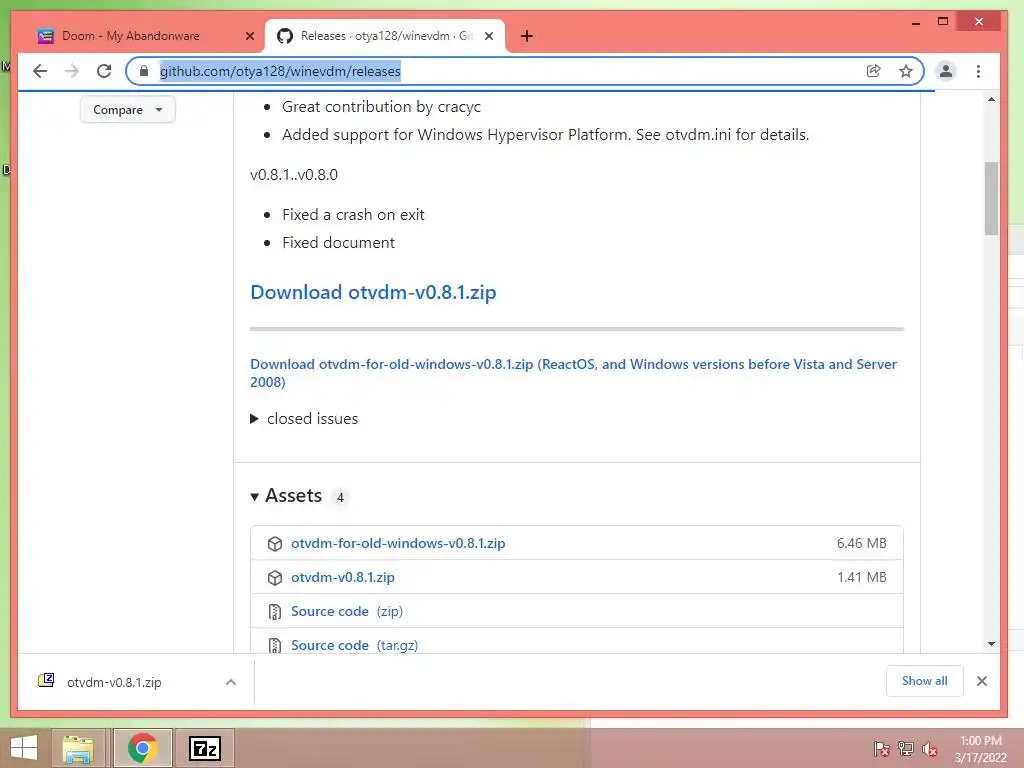Click Show all downloads button
This screenshot has width=1024, height=768.
tap(924, 681)
